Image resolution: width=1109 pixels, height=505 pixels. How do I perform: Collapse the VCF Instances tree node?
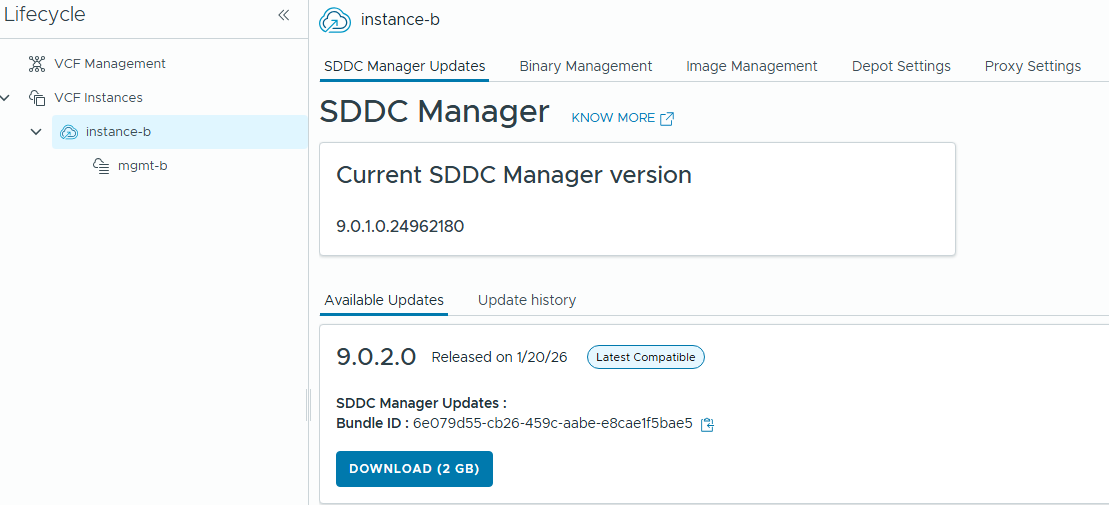tap(6, 98)
